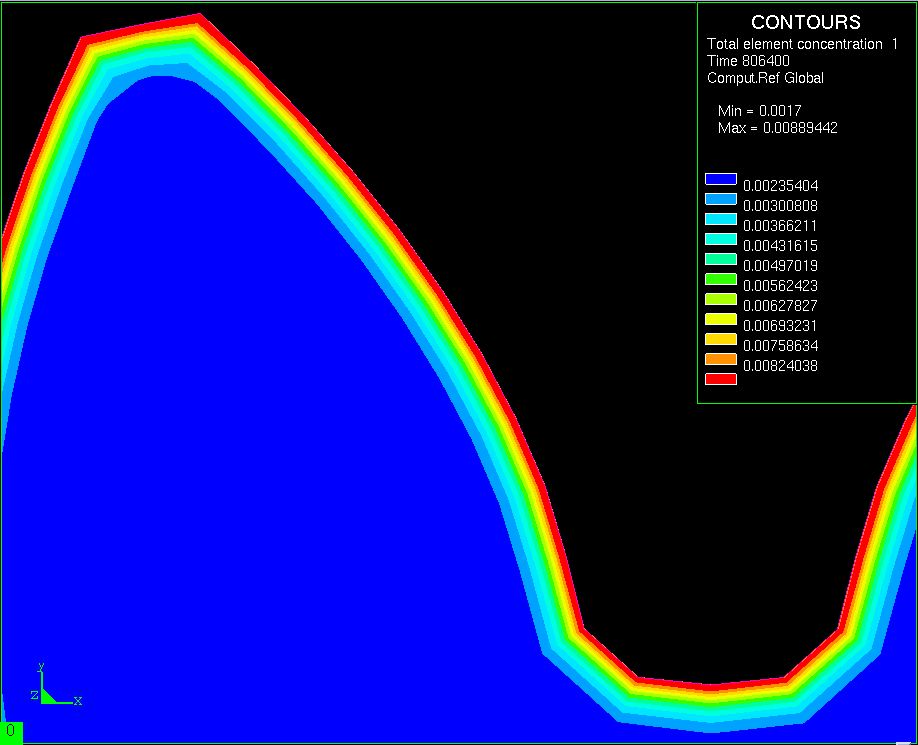Click the green box labeled 0
The width and height of the screenshot is (918, 745).
click(x=10, y=732)
